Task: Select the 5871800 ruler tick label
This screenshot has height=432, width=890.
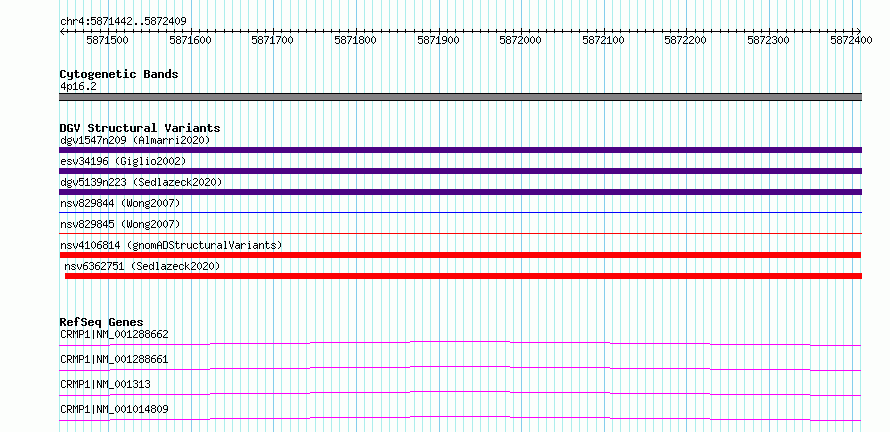Action: coord(355,40)
